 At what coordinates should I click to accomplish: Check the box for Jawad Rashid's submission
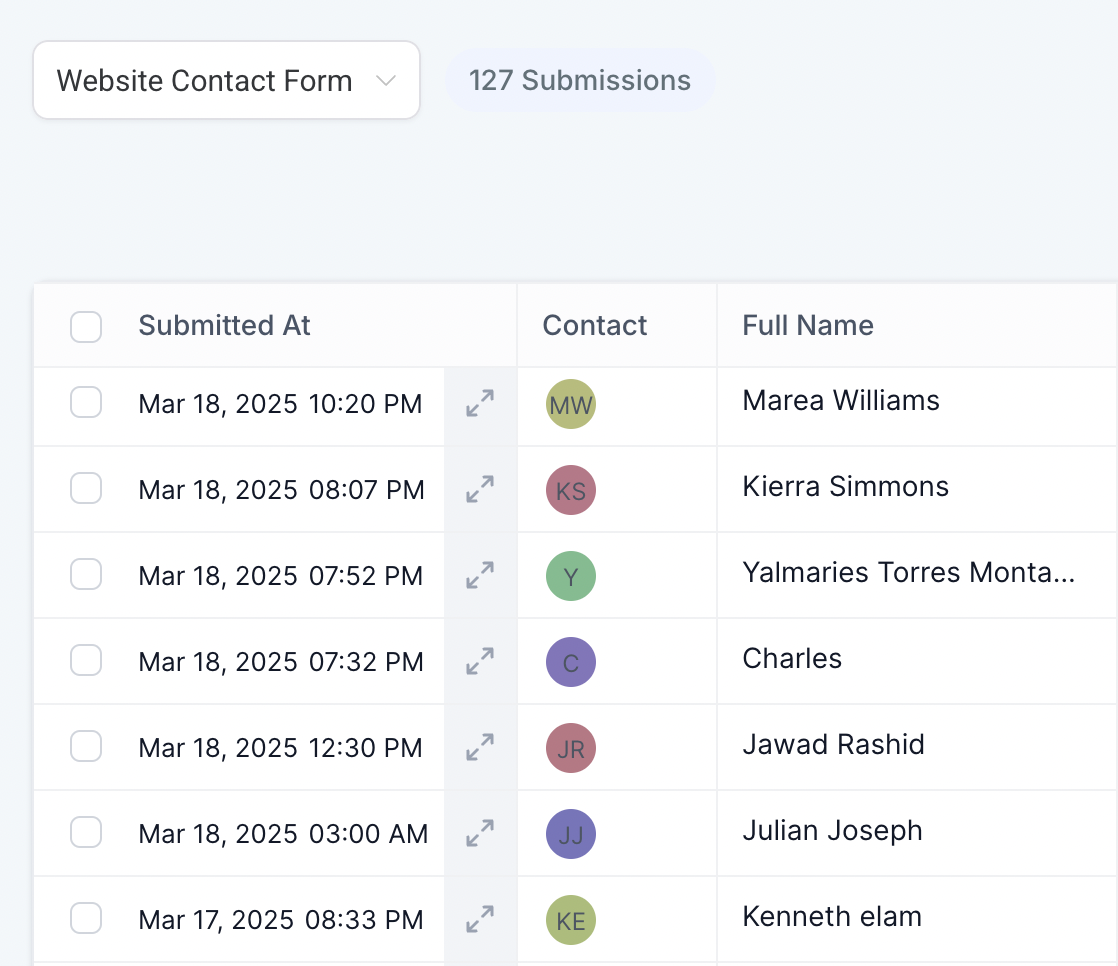[86, 748]
